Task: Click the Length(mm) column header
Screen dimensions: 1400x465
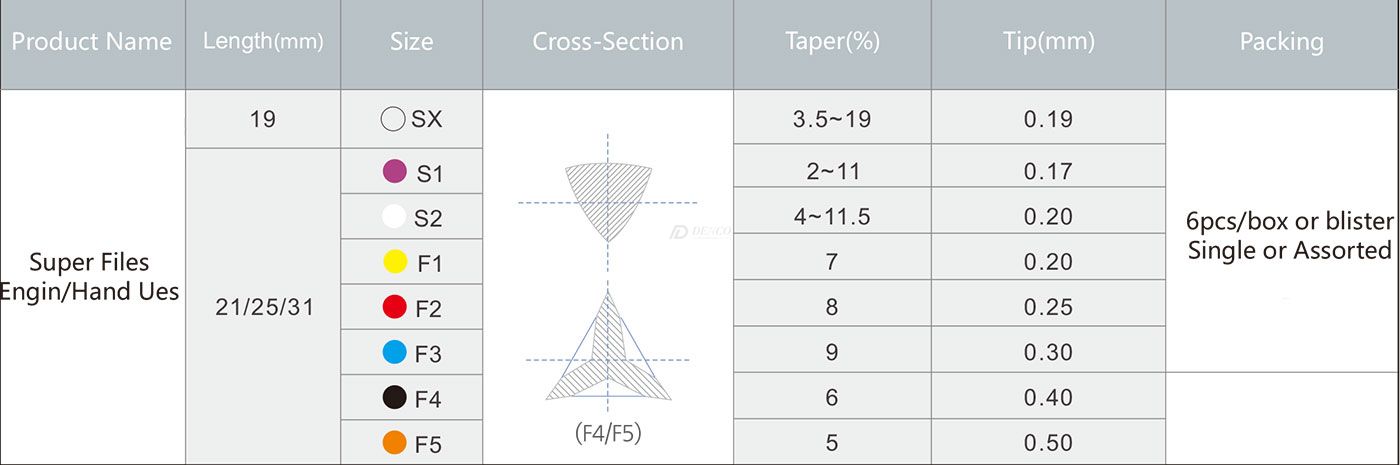Action: 263,42
